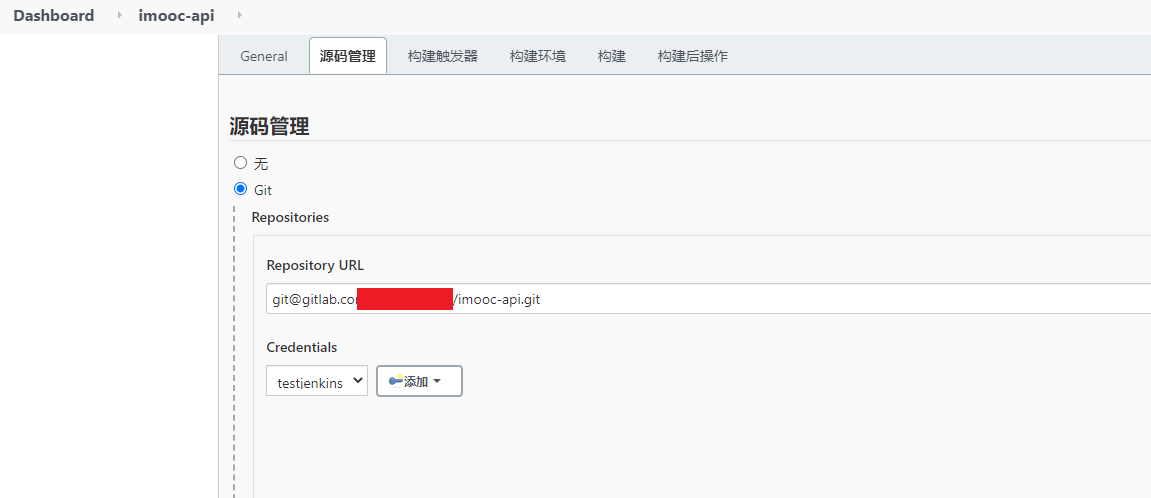Select the 无 radio option
Screen dimensions: 1151x498
240,163
